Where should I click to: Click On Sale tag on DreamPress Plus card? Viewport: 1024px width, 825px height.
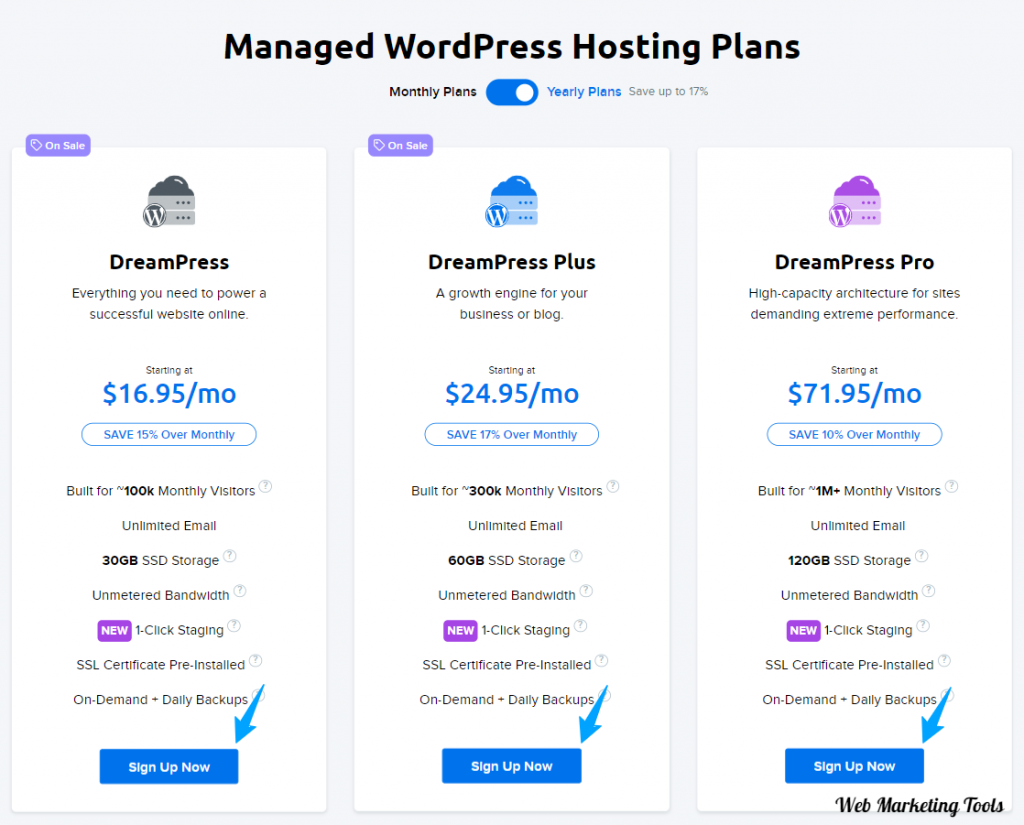pos(400,146)
